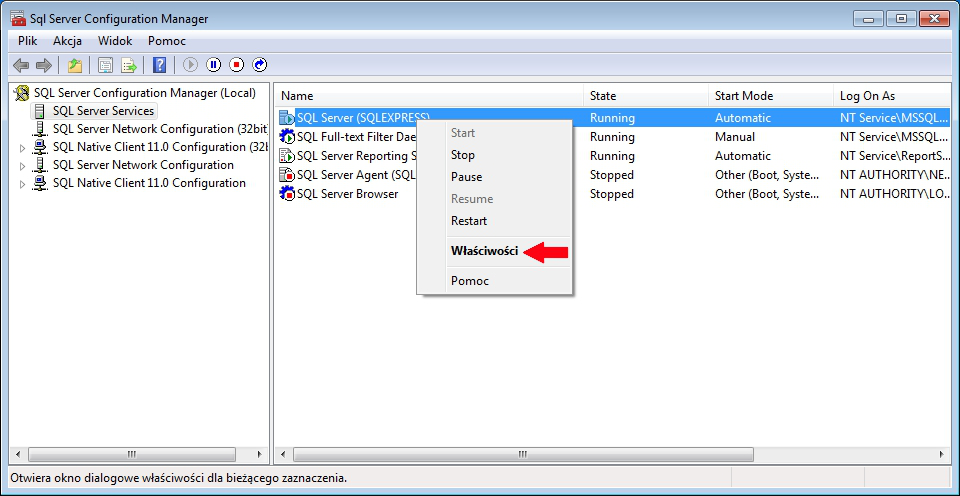Minimize the Configuration Manager window

(x=869, y=18)
